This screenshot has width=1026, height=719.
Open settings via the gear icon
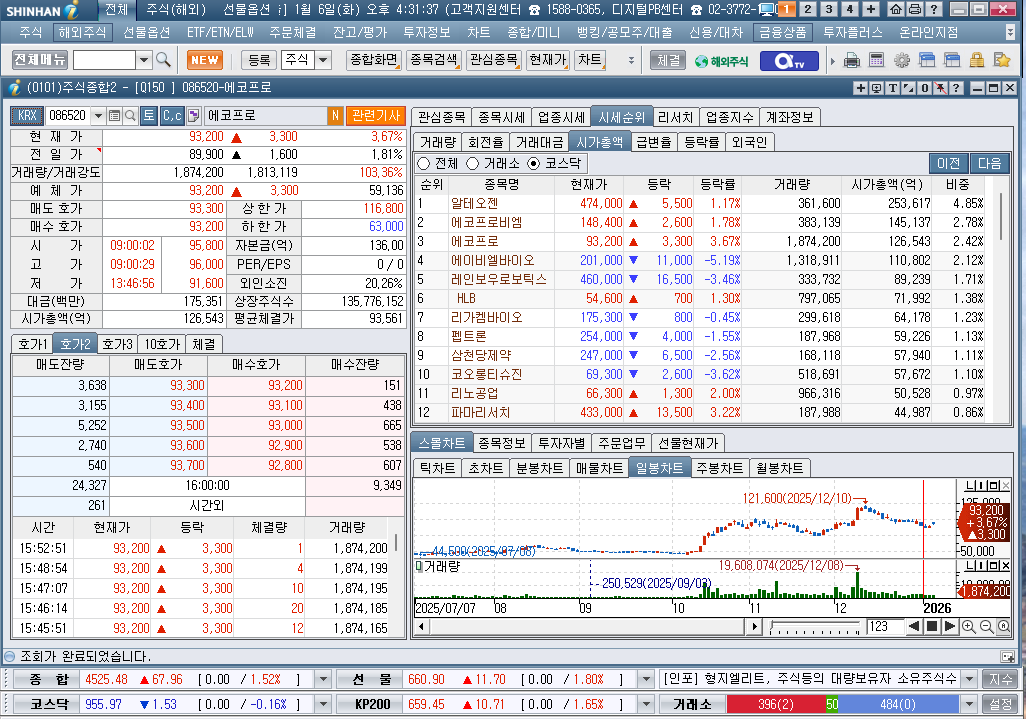pyautogui.click(x=902, y=61)
